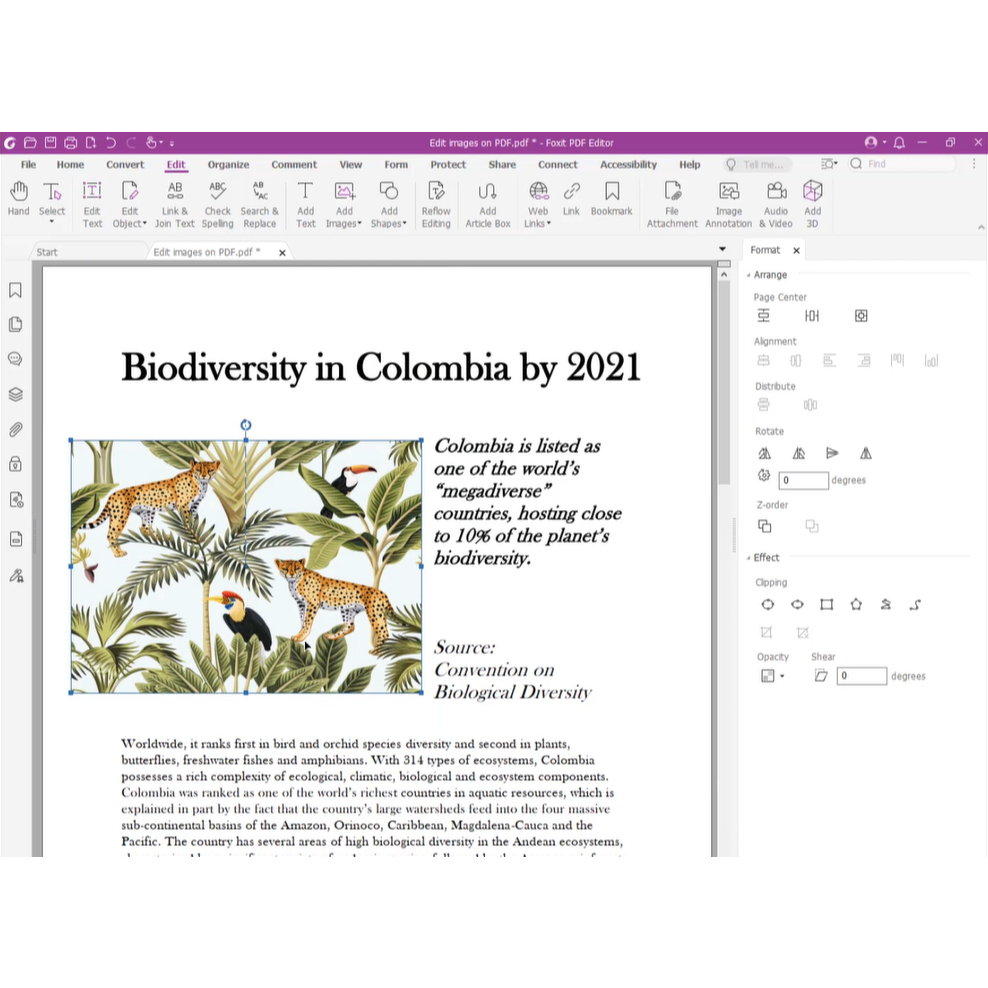Select the jungle leopard image
The height and width of the screenshot is (988, 988).
pyautogui.click(x=246, y=566)
